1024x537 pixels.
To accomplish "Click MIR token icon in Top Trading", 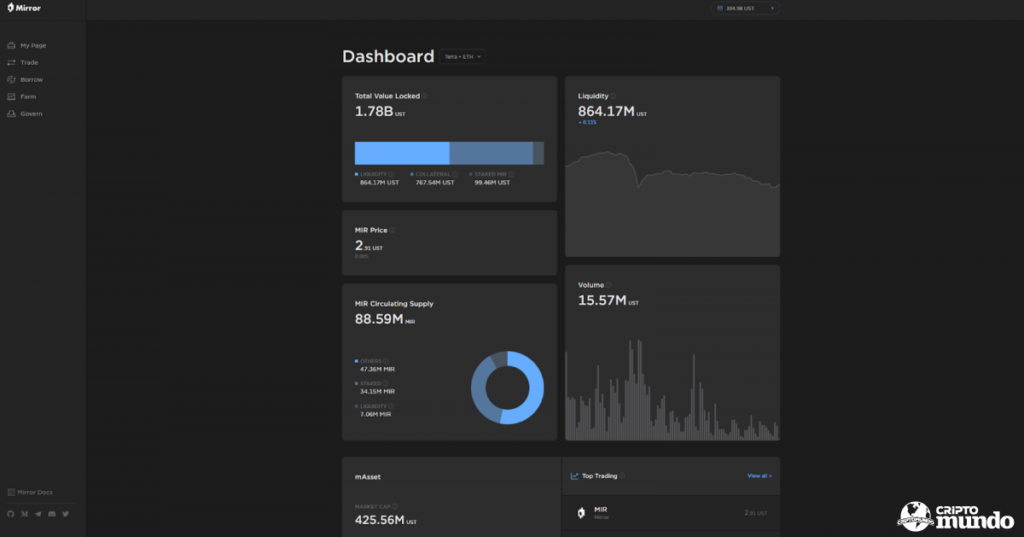I will coord(581,512).
